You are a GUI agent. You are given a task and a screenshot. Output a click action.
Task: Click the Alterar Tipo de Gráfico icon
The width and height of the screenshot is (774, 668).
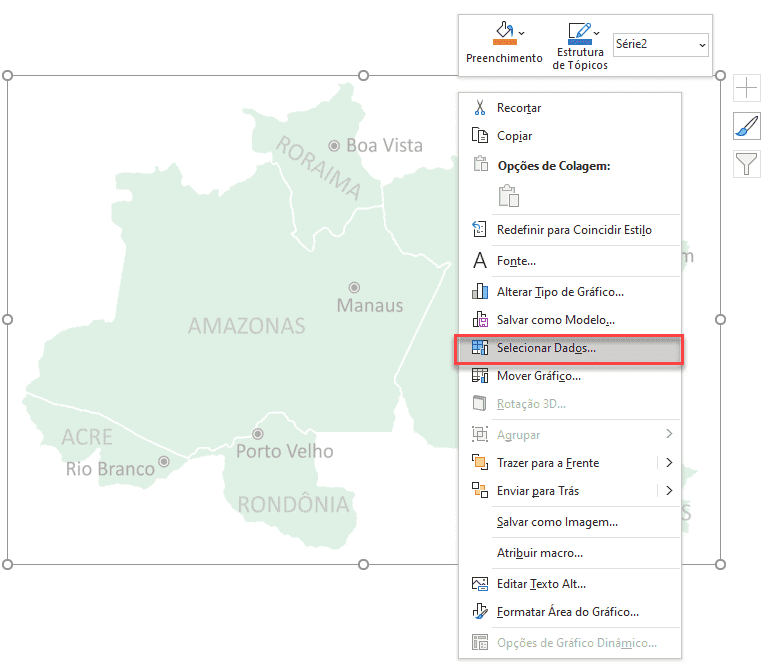480,291
